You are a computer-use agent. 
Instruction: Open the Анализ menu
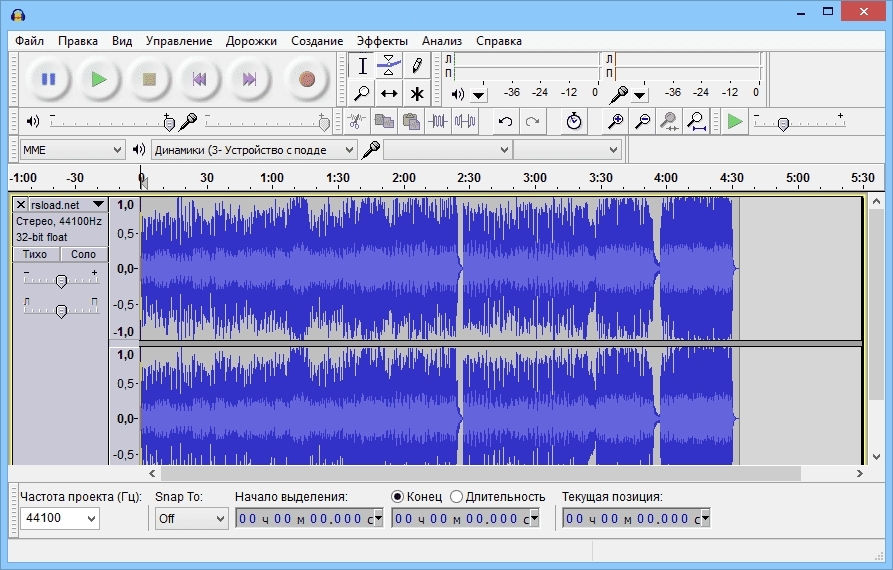[x=442, y=41]
